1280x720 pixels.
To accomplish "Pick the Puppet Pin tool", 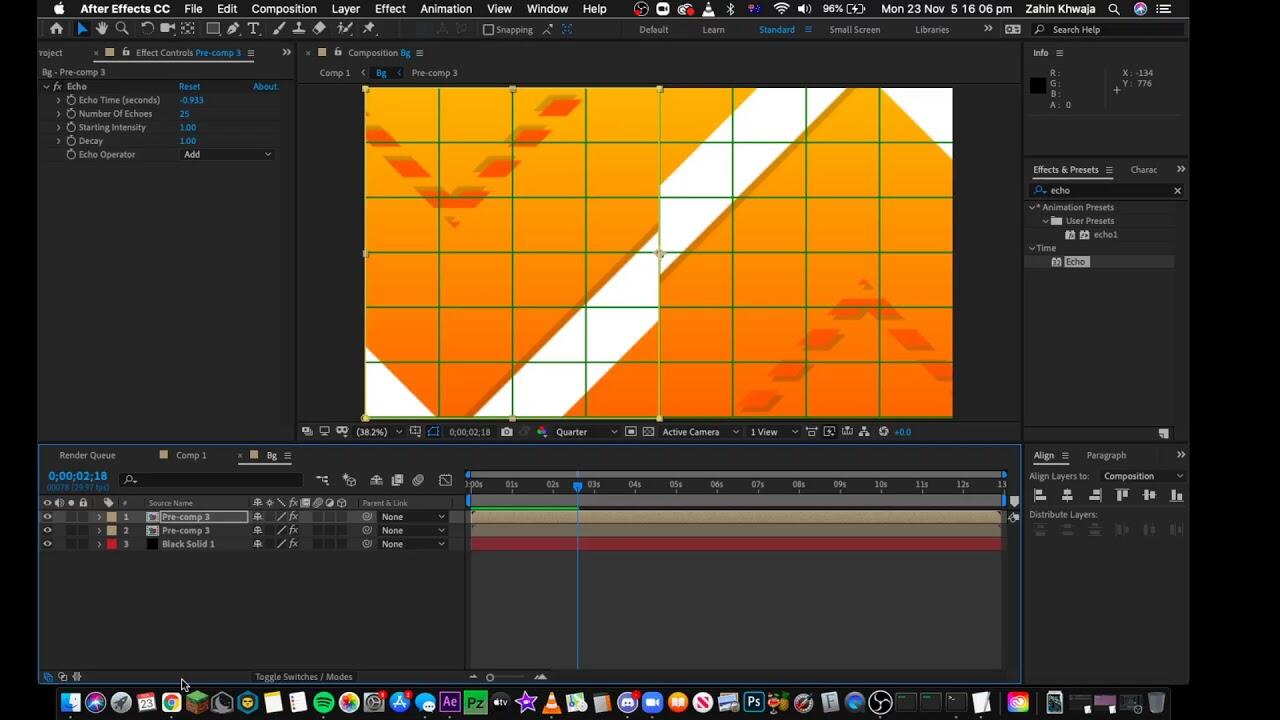I will click(x=369, y=29).
